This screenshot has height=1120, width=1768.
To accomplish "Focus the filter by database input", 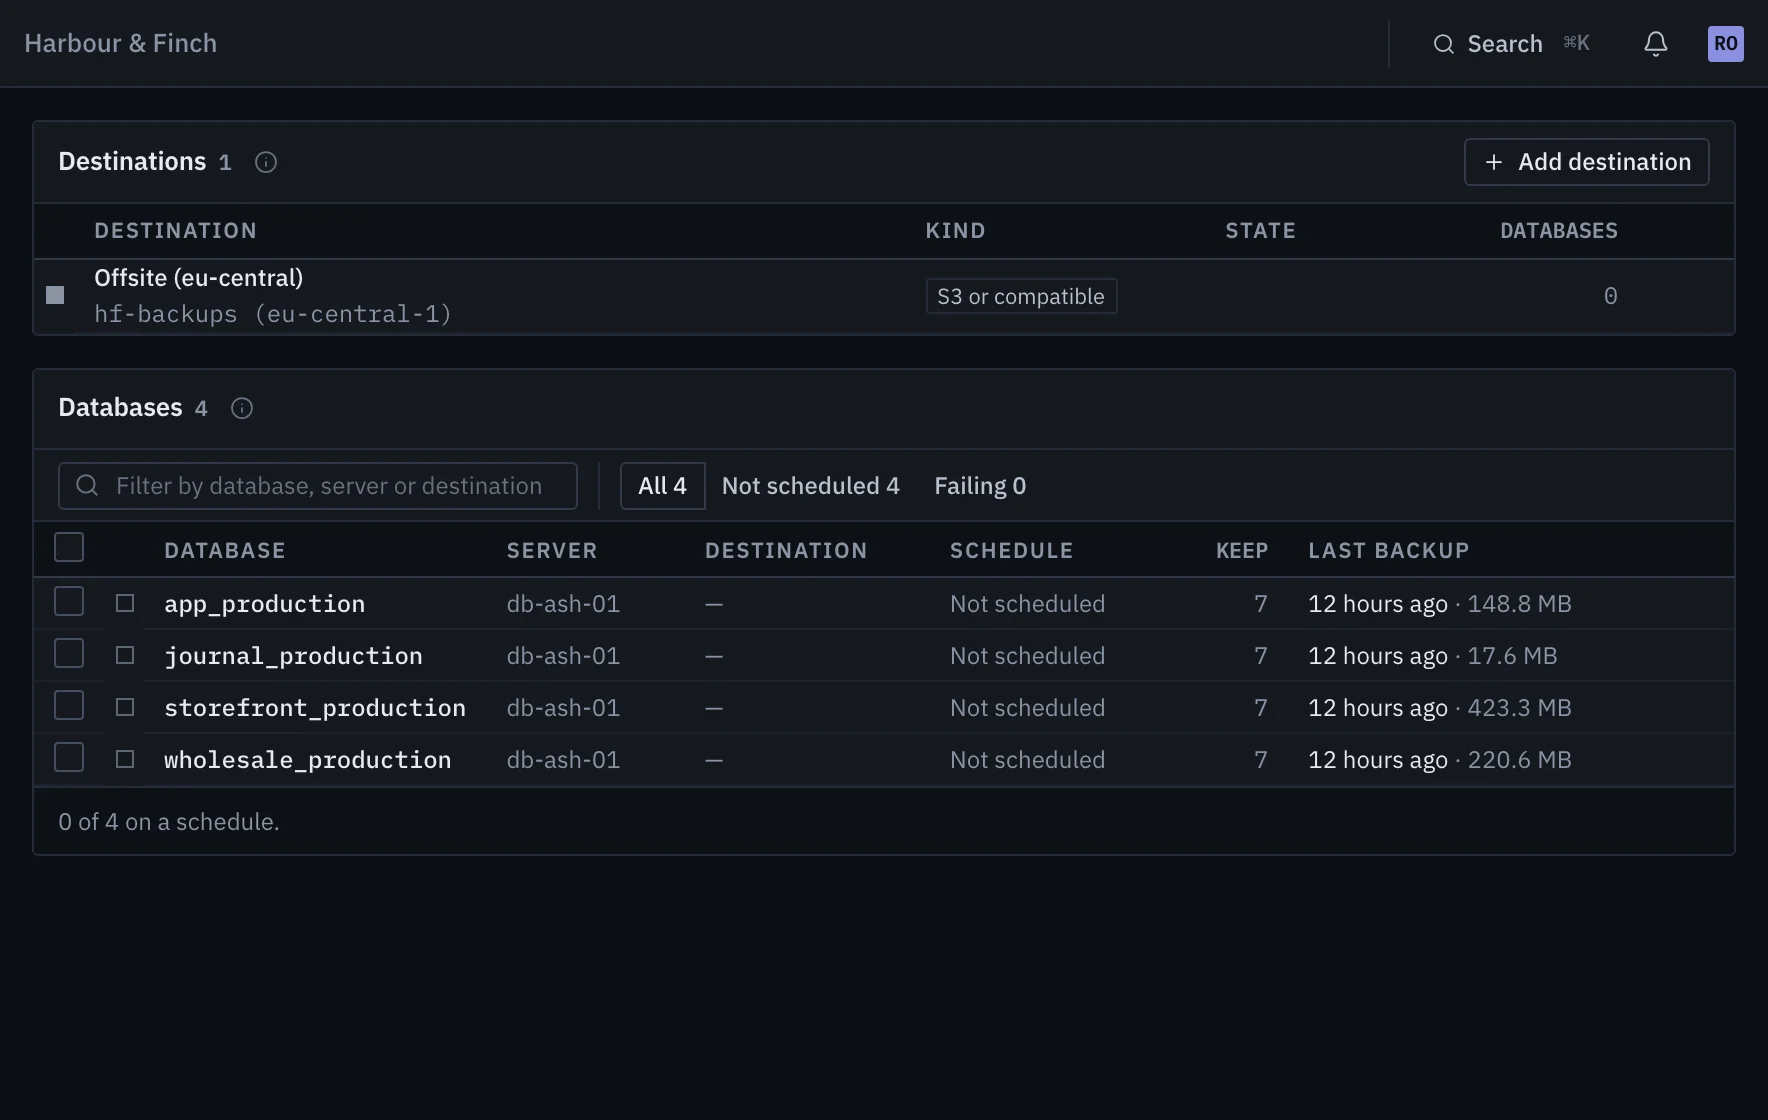I will 318,486.
